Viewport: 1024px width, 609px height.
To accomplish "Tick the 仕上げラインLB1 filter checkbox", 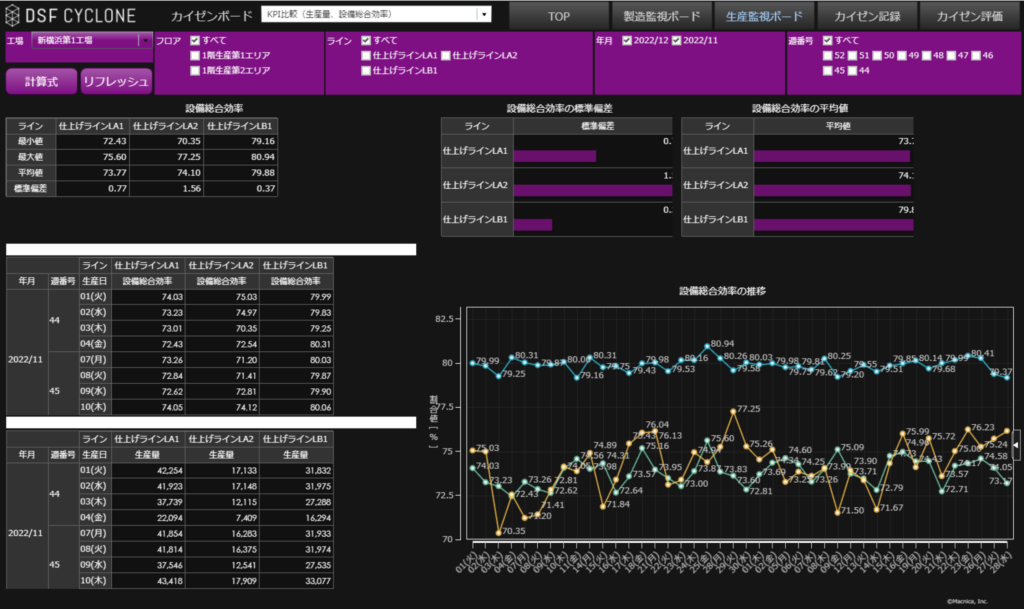I will click(366, 70).
